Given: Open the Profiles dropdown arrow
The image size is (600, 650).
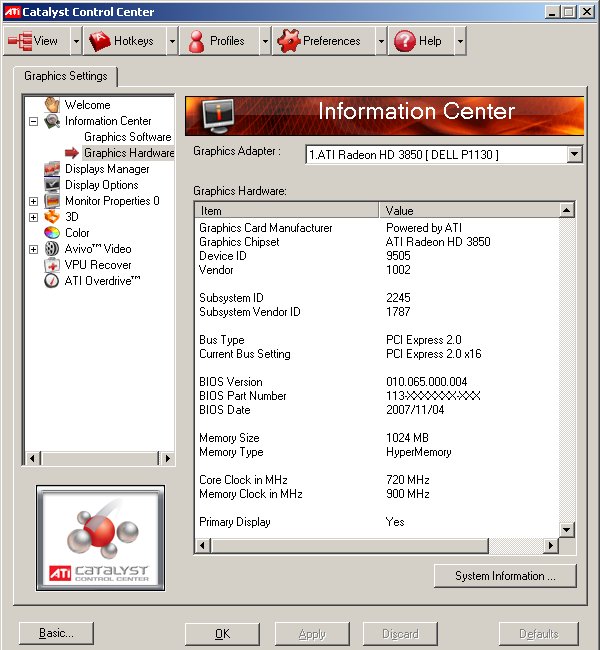Looking at the screenshot, I should click(x=265, y=41).
